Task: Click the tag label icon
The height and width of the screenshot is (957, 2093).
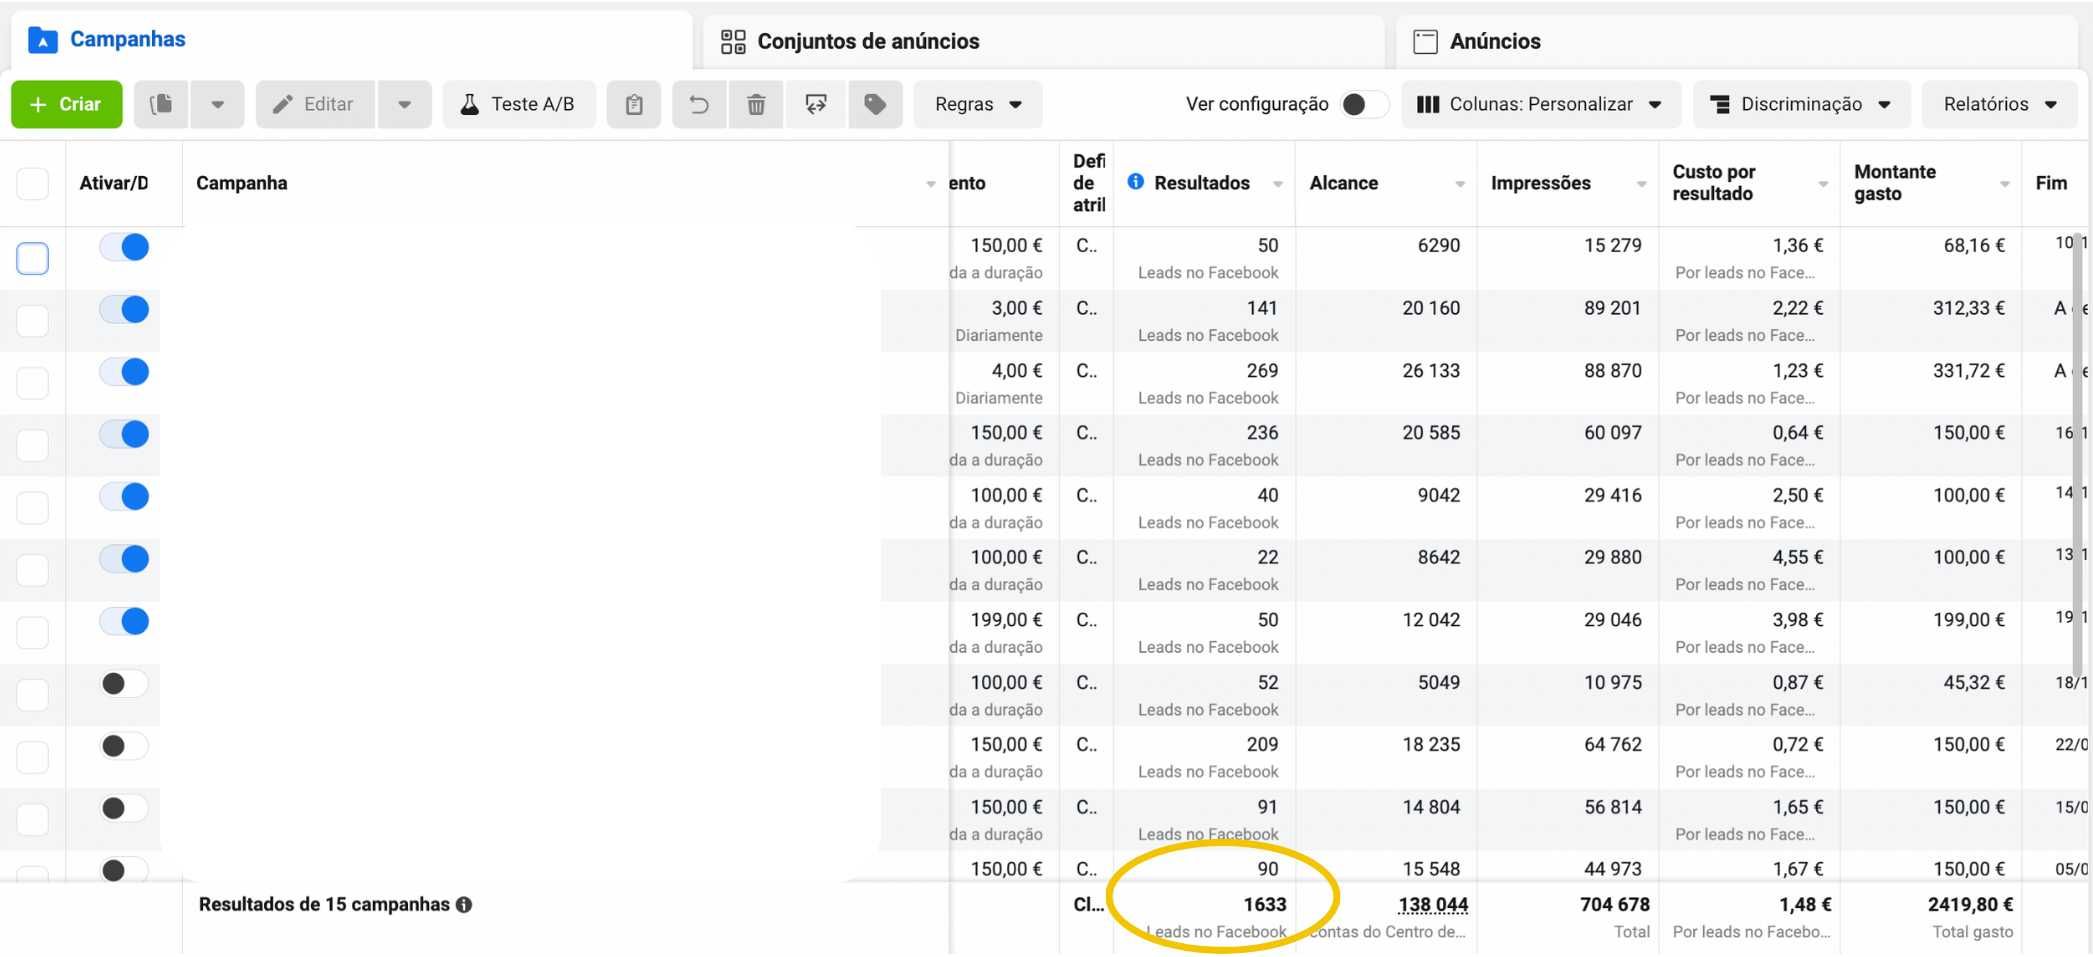Action: pos(875,104)
